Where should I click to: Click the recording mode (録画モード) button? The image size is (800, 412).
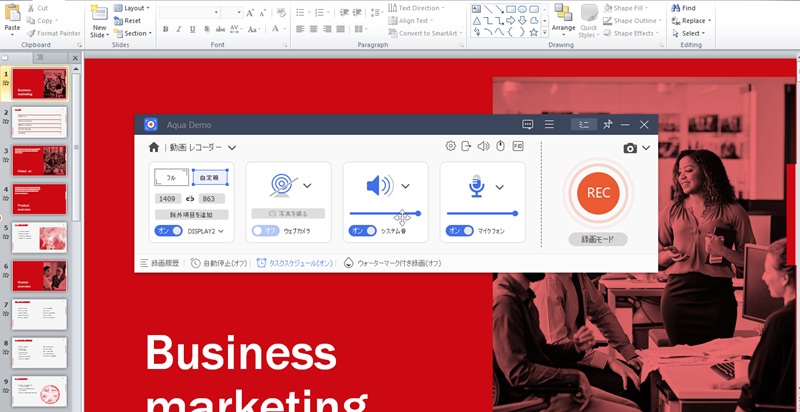coord(598,239)
